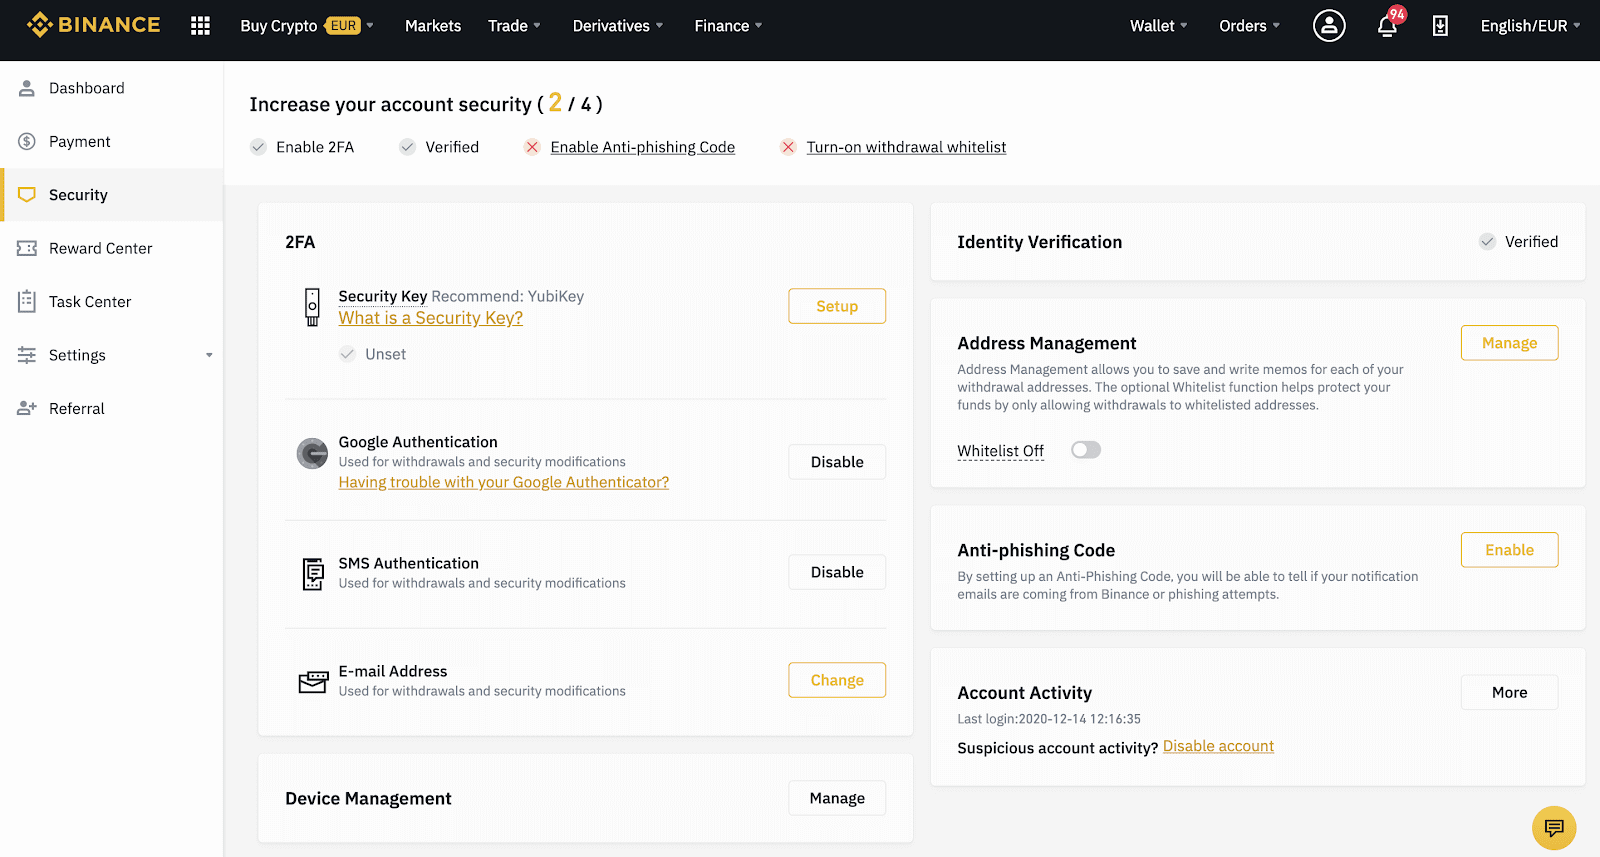Click the Task Center clipboard icon
The height and width of the screenshot is (857, 1600).
27,301
